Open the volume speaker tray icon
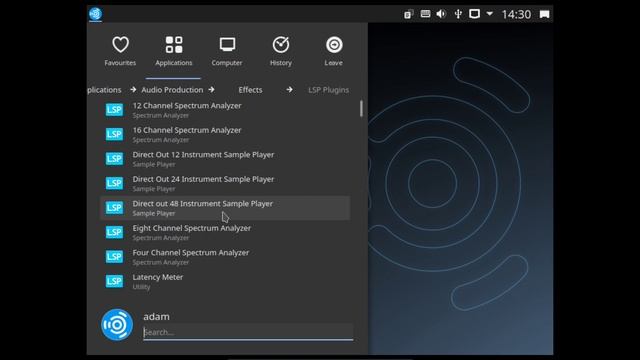The width and height of the screenshot is (640, 360). [x=441, y=14]
